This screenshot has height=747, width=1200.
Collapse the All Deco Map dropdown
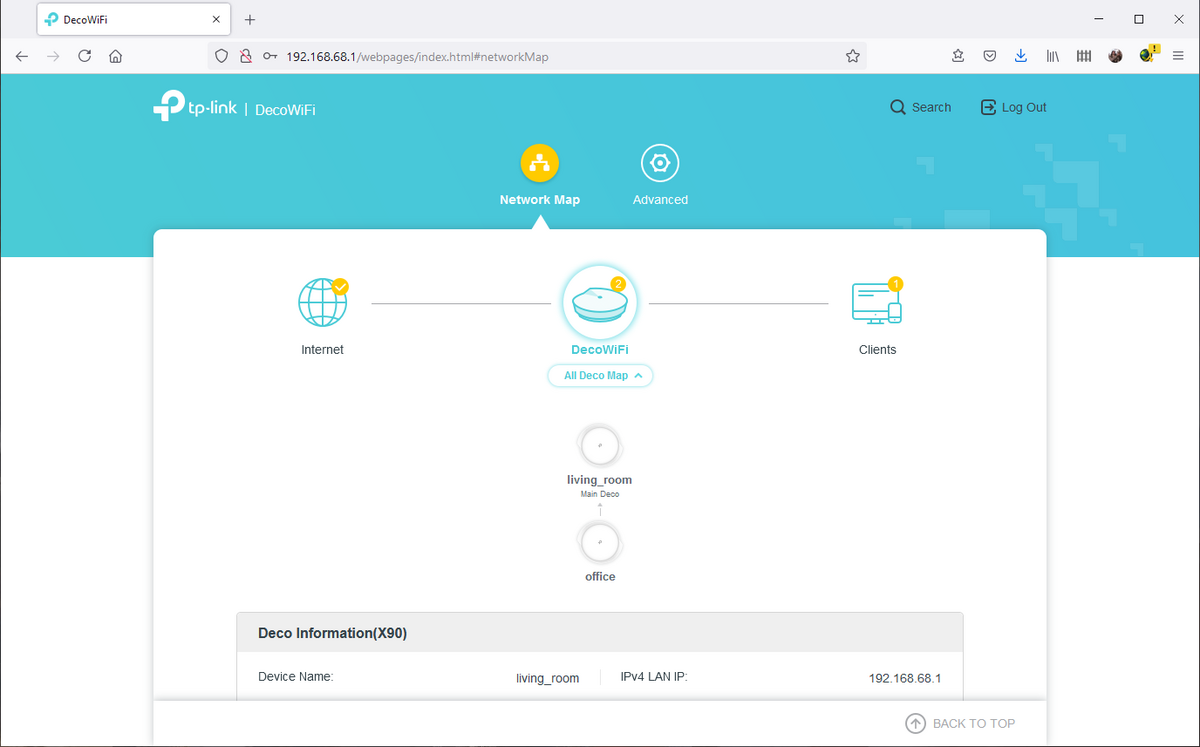click(600, 376)
